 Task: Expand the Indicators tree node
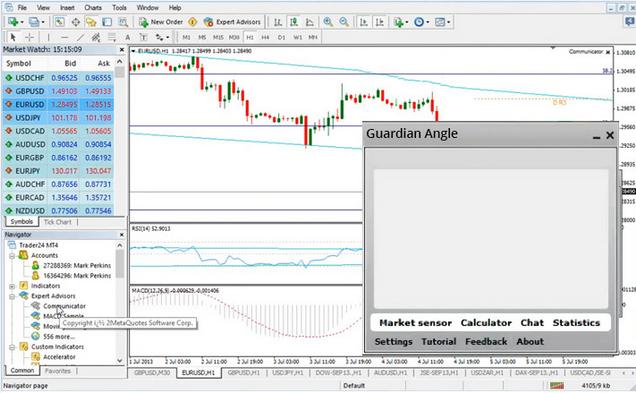point(12,286)
